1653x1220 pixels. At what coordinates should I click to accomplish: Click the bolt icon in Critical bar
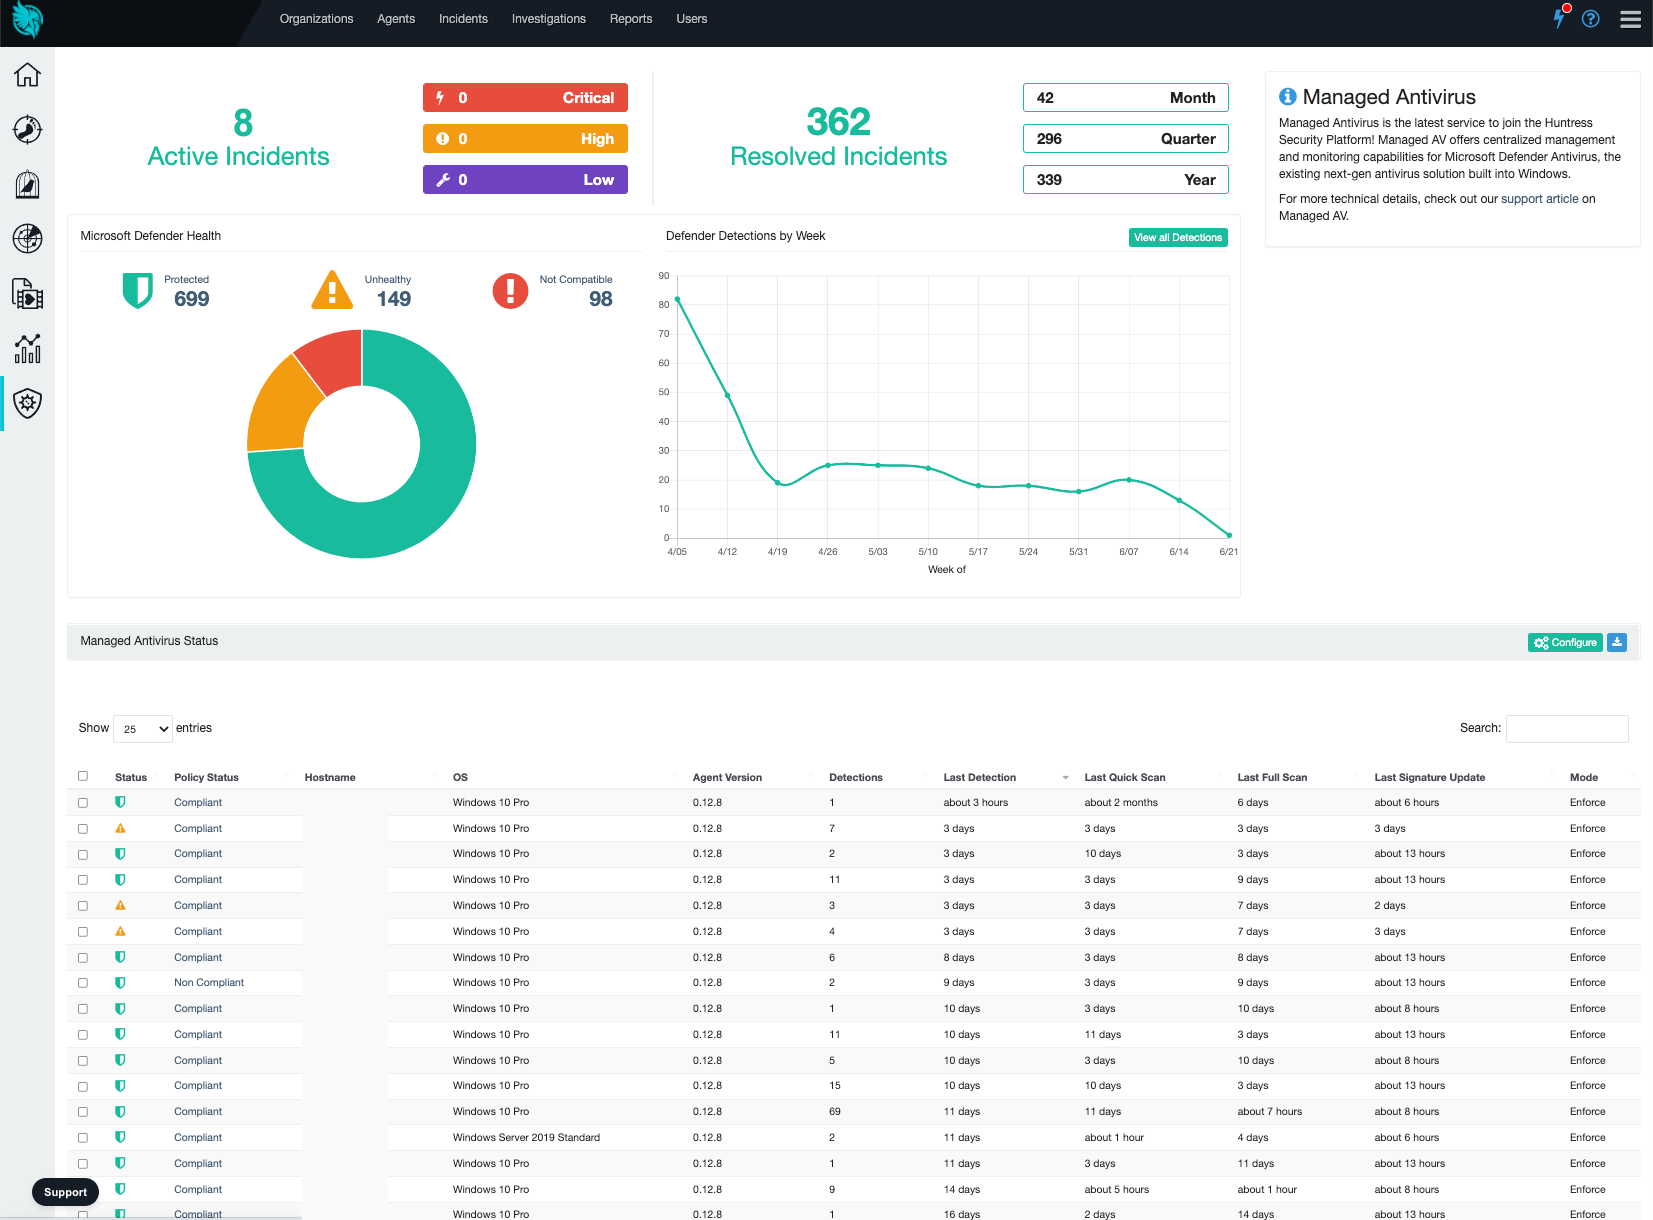(440, 98)
